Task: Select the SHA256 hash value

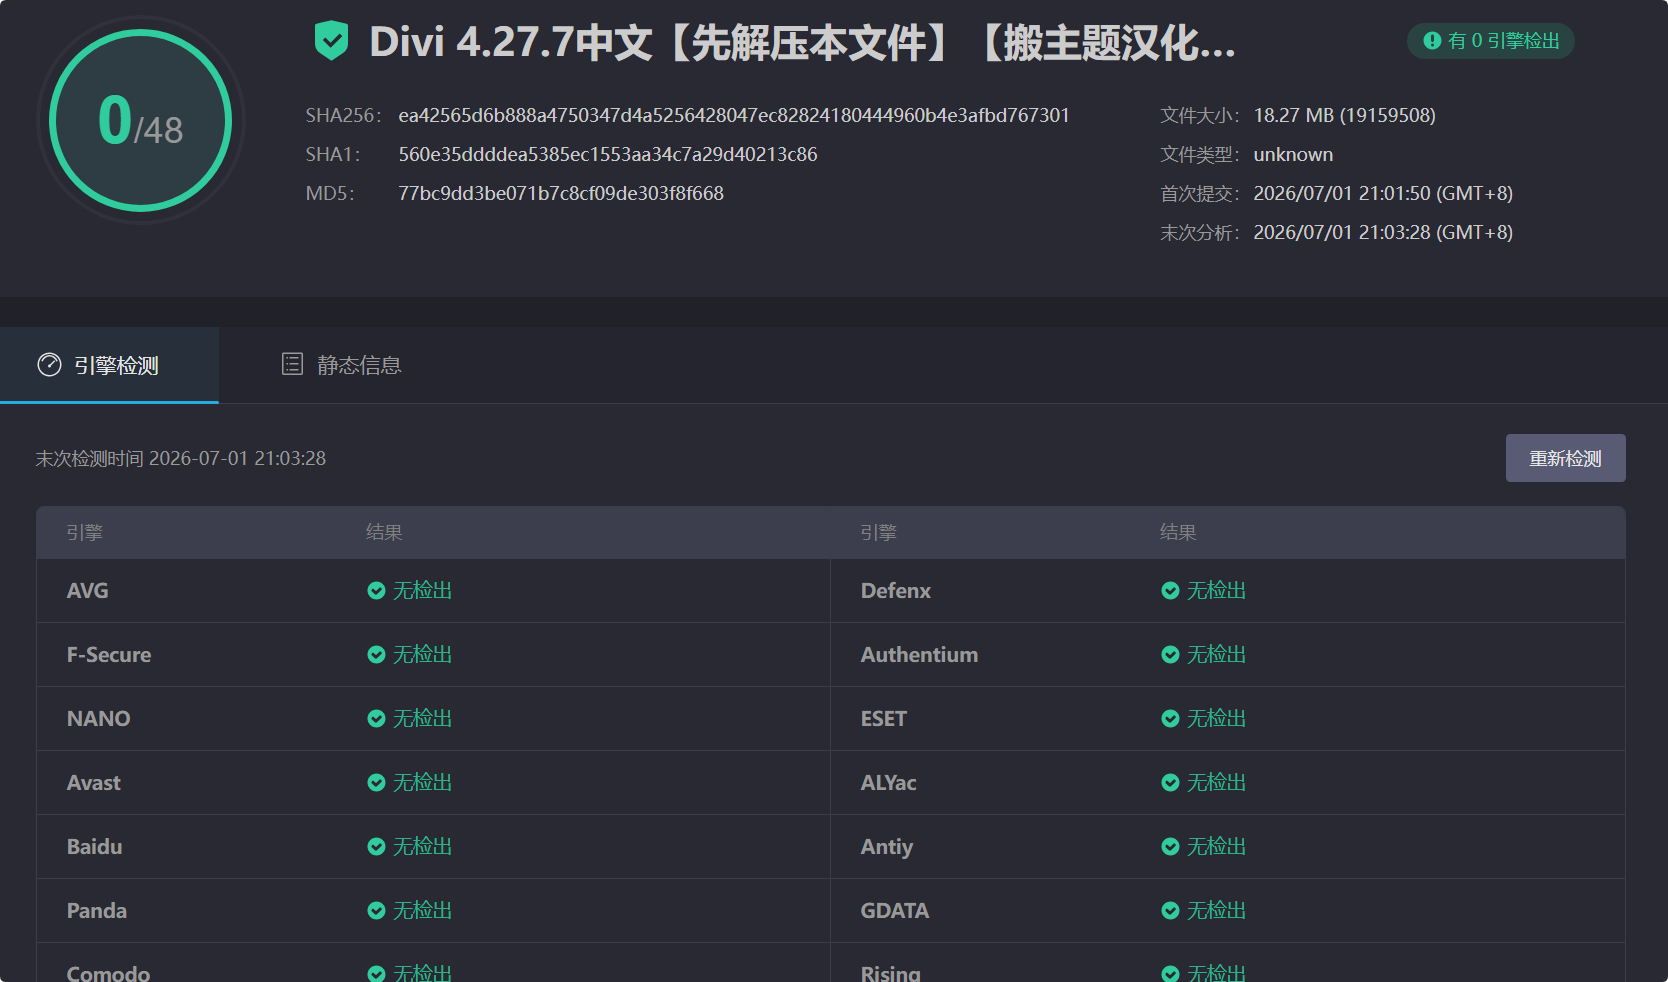Action: [x=734, y=116]
